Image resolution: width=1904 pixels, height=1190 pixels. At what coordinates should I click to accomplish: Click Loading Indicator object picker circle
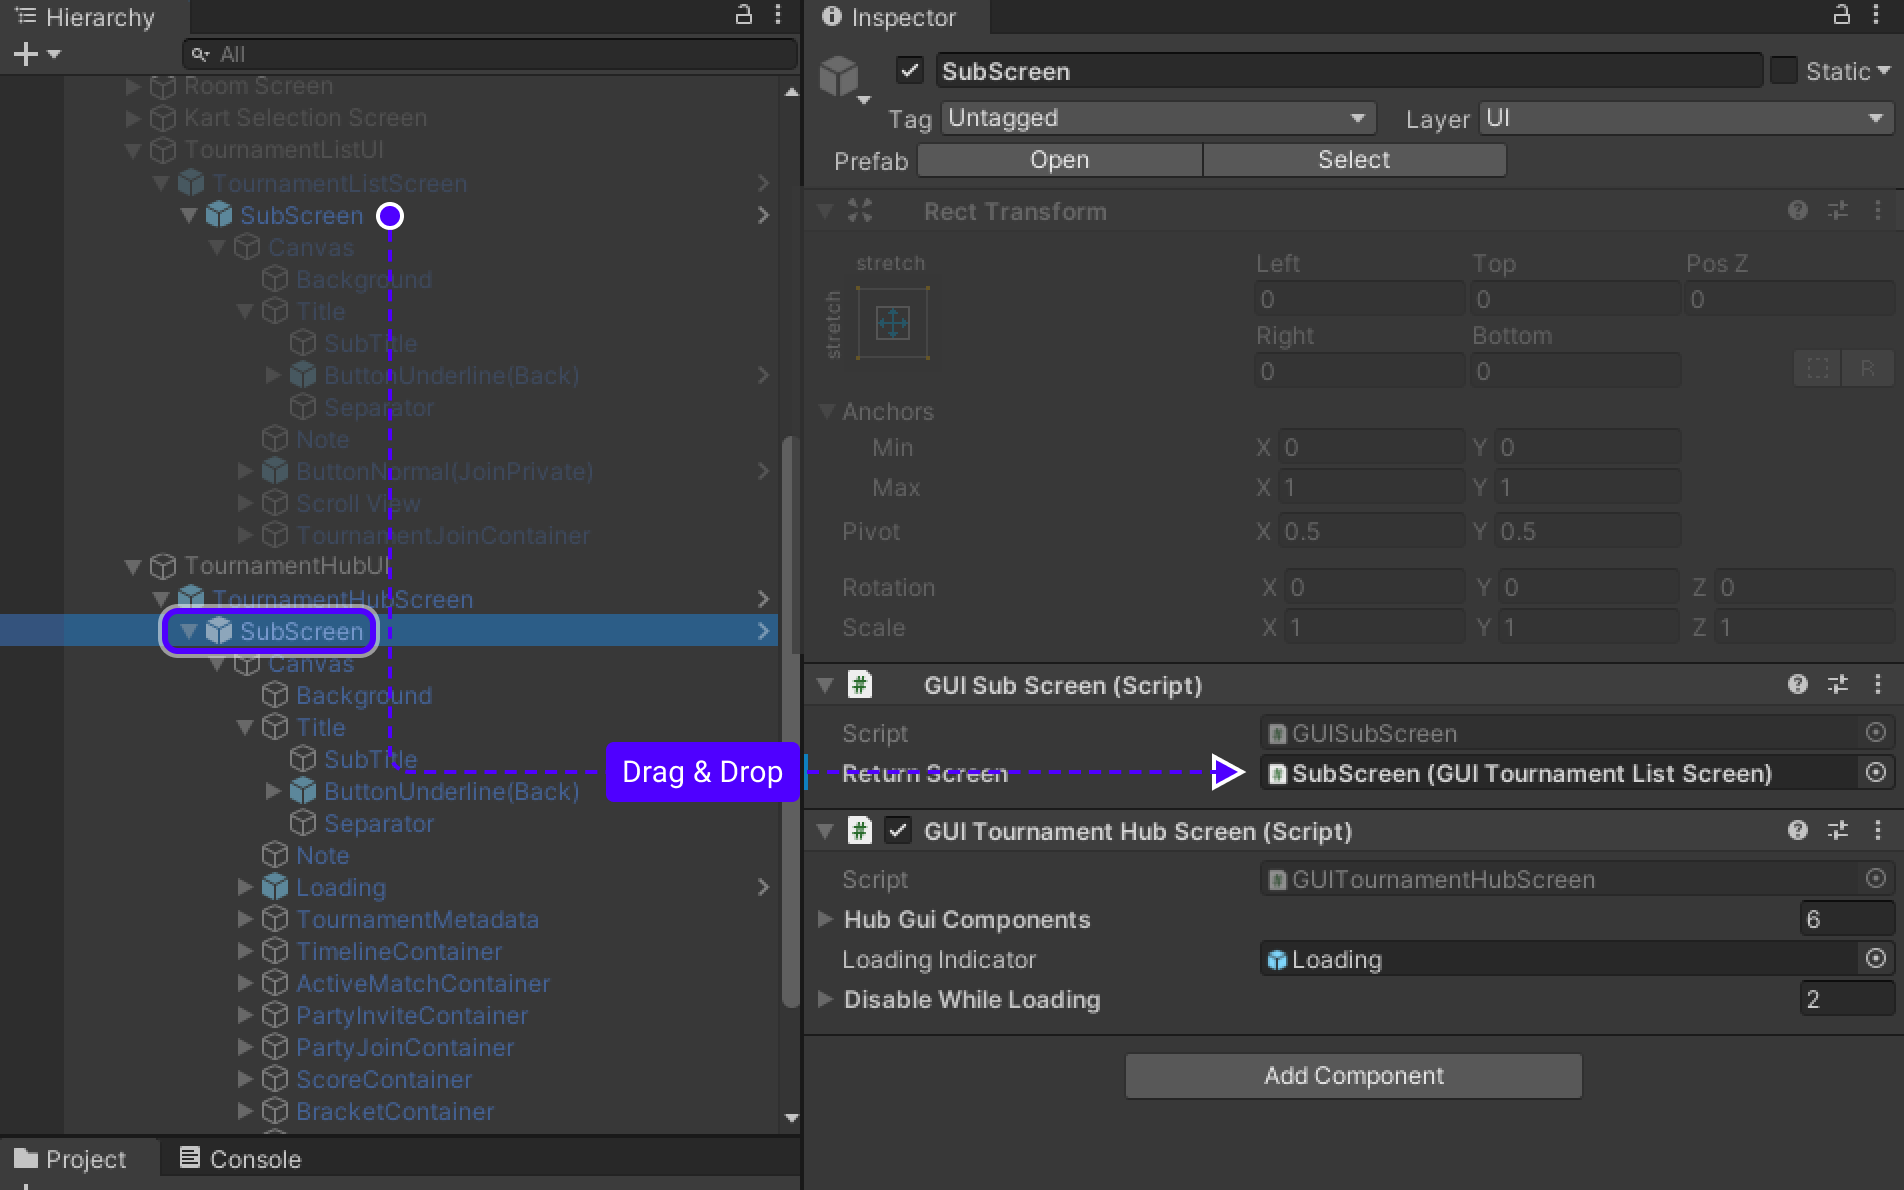click(1876, 959)
